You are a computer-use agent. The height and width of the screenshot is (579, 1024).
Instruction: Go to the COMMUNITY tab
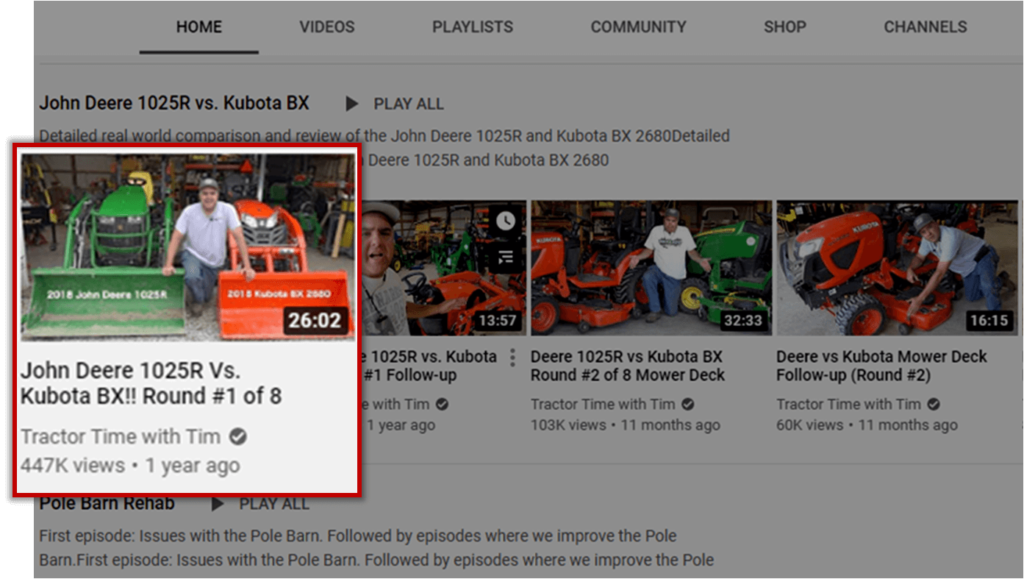coord(638,27)
